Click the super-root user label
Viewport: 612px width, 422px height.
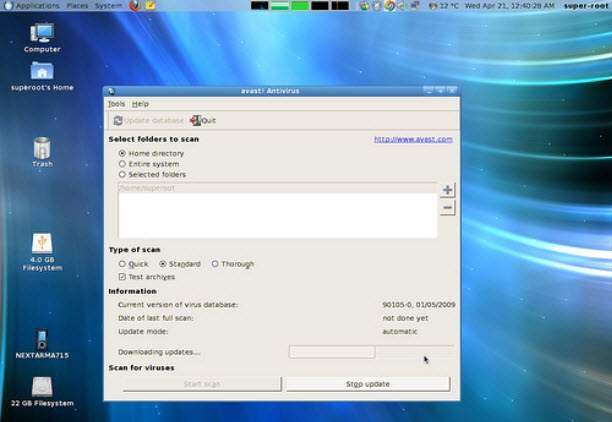click(585, 5)
